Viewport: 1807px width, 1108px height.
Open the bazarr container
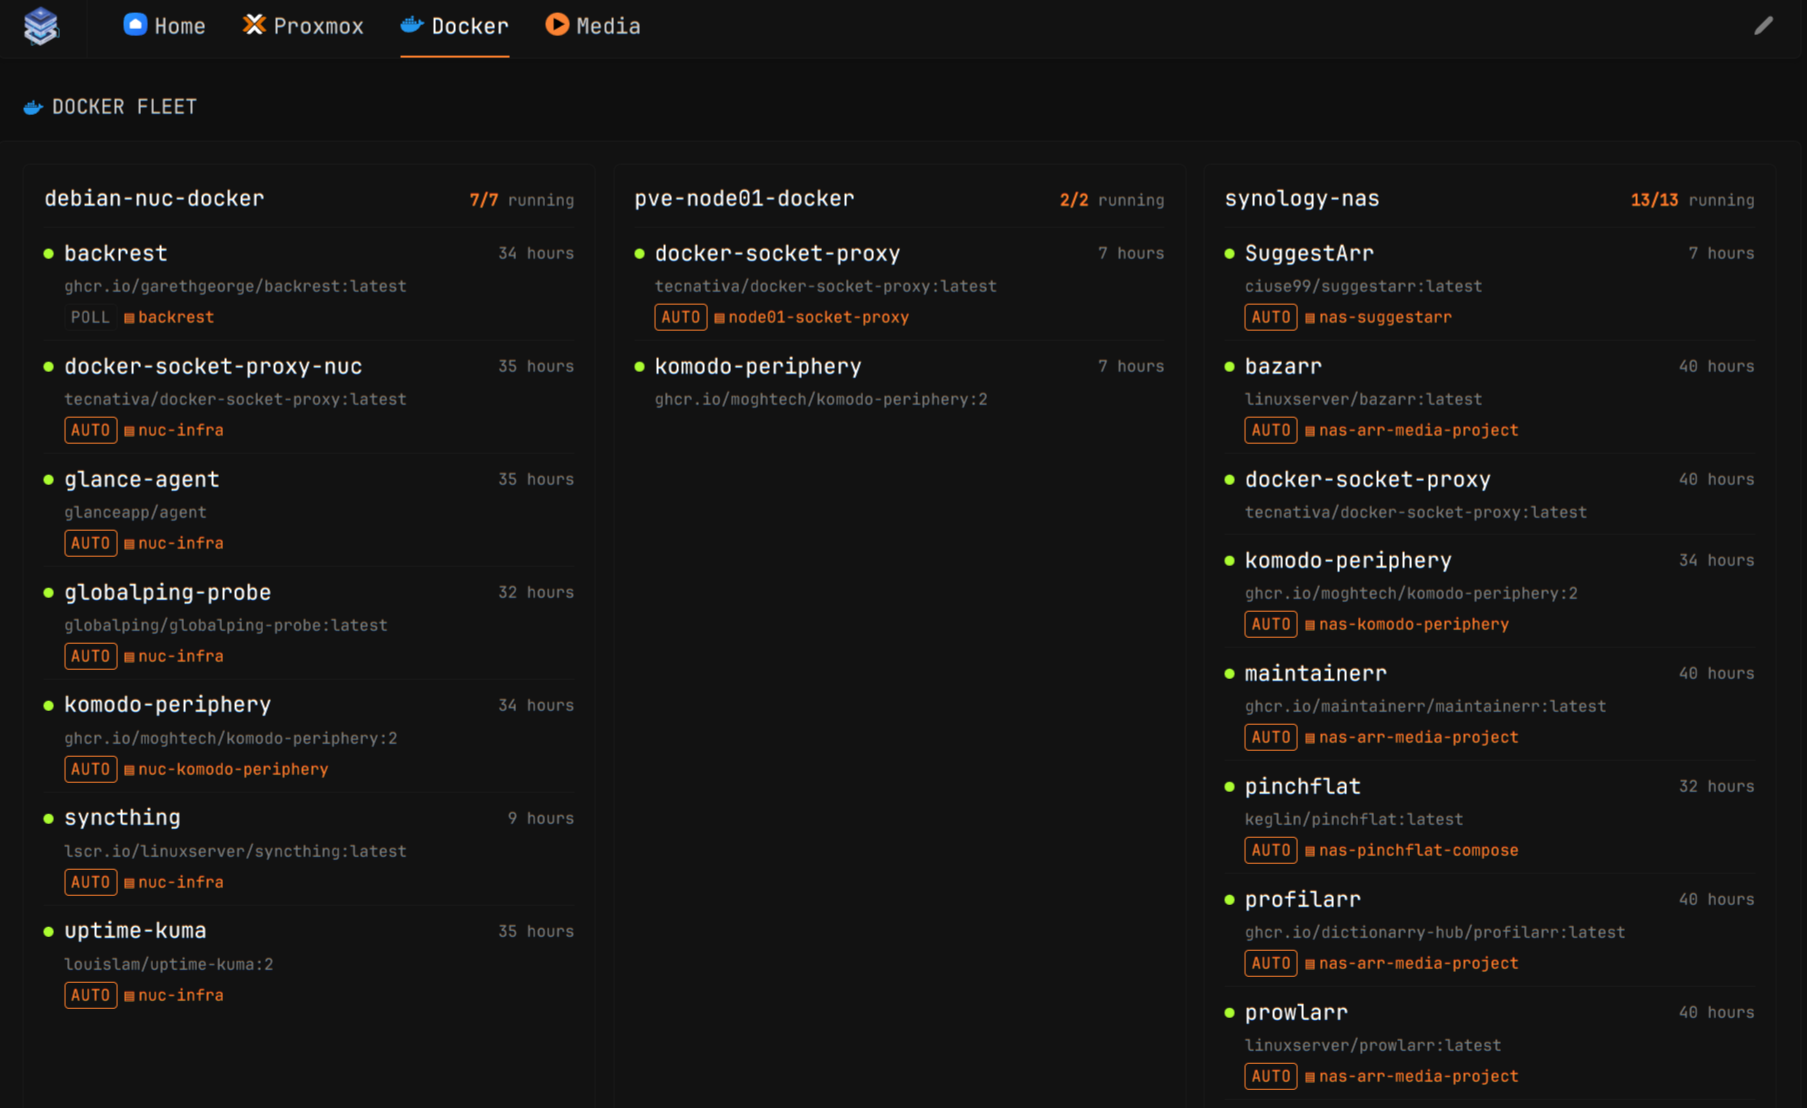click(1283, 366)
